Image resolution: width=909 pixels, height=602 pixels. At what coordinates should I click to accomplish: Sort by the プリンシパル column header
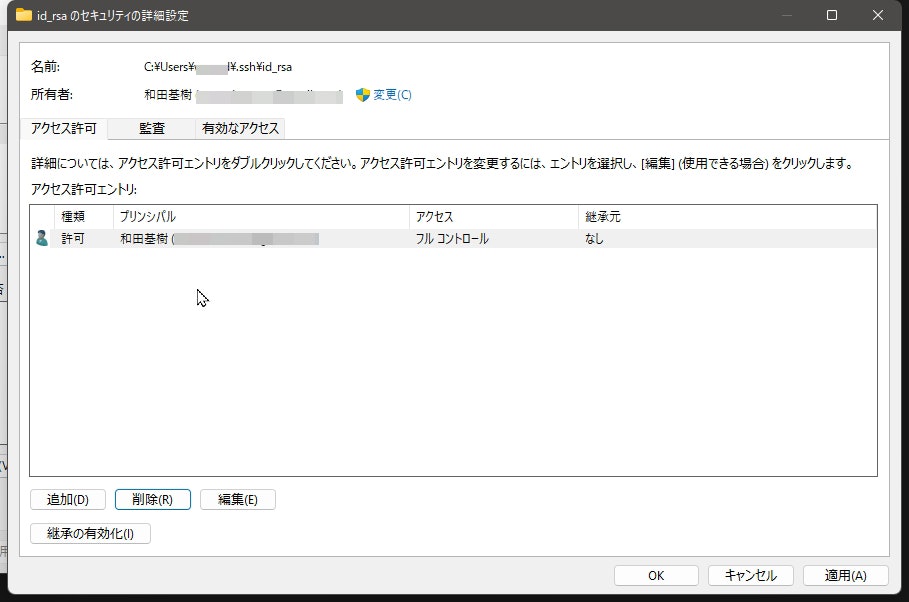pos(261,217)
